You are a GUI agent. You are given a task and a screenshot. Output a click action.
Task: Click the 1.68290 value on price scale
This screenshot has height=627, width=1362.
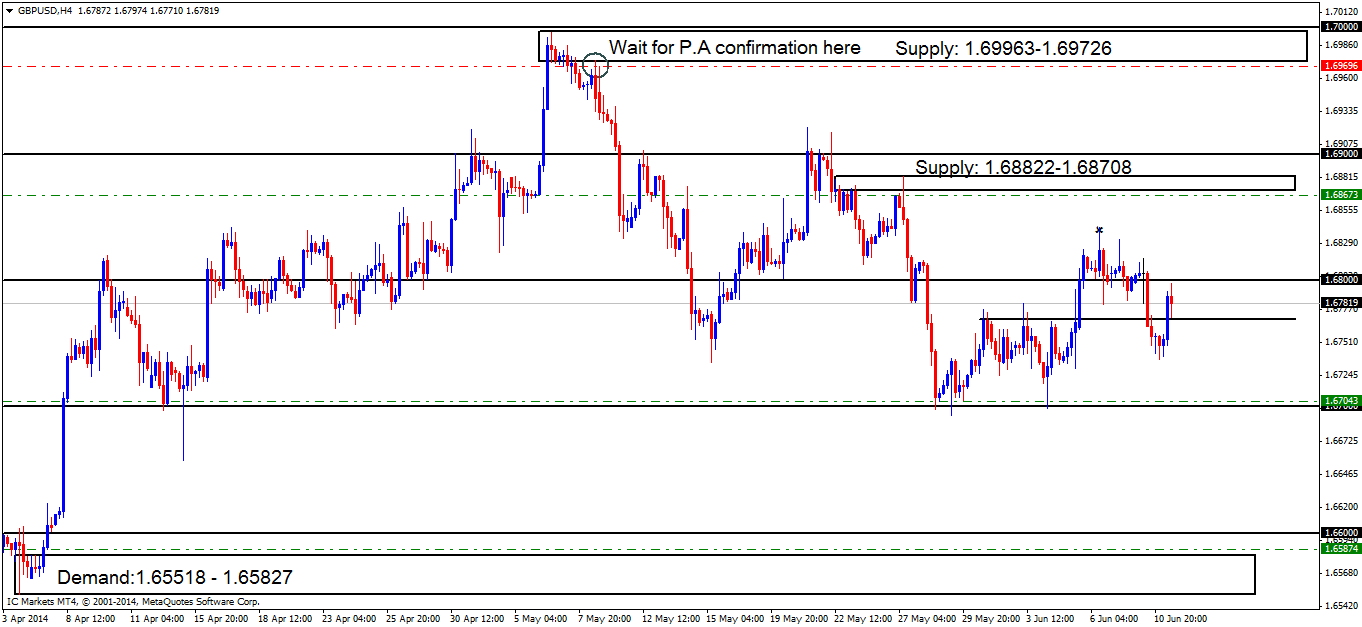point(1340,242)
